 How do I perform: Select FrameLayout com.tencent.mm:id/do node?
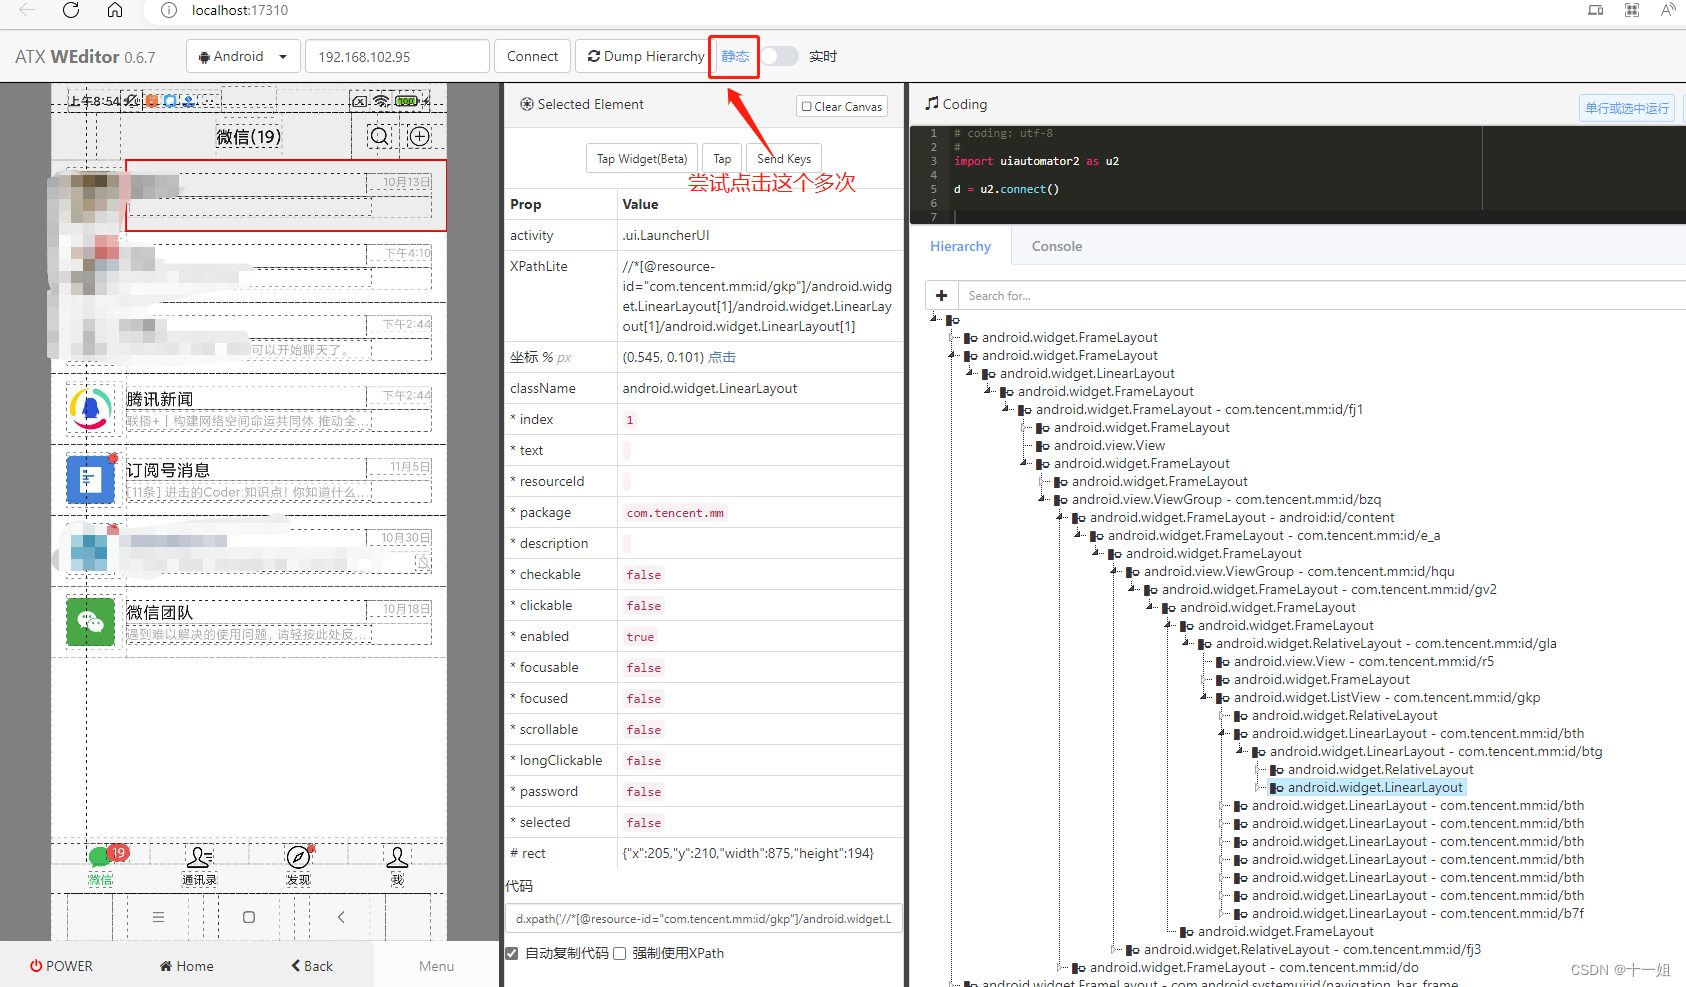point(1254,967)
